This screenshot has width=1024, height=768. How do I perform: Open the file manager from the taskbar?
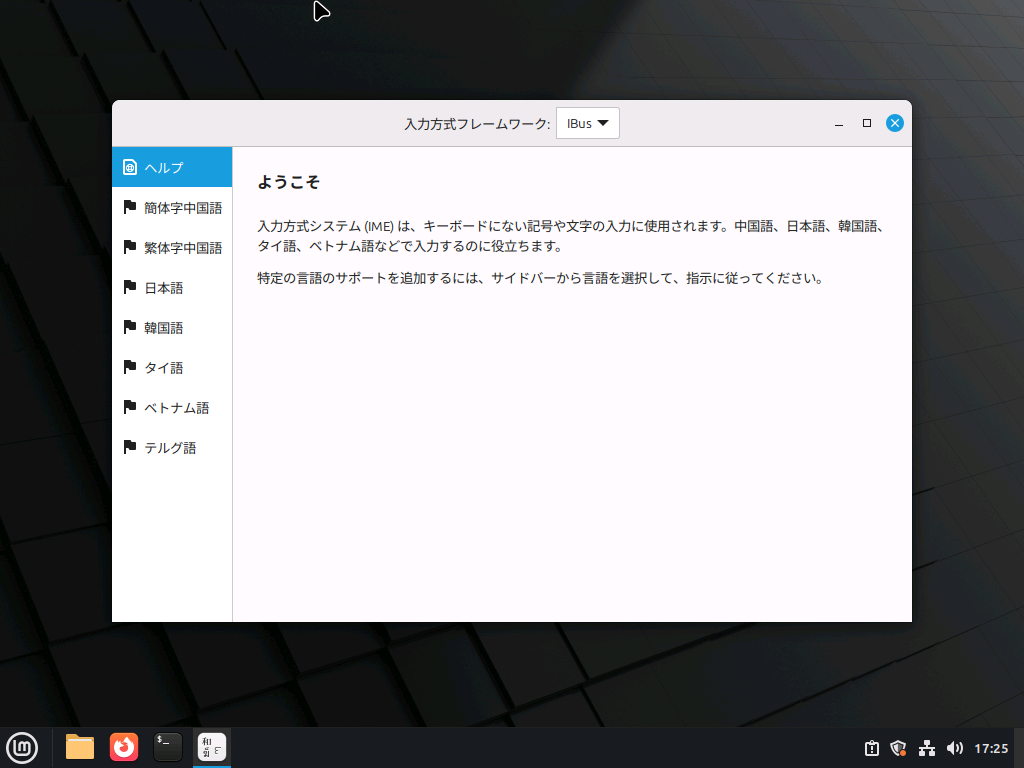pyautogui.click(x=79, y=747)
